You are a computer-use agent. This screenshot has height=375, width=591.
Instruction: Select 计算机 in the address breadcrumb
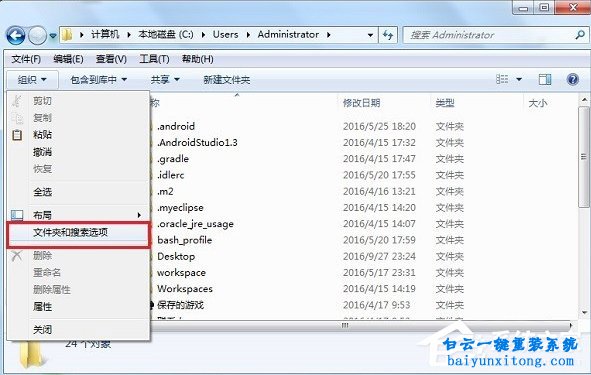tap(105, 35)
